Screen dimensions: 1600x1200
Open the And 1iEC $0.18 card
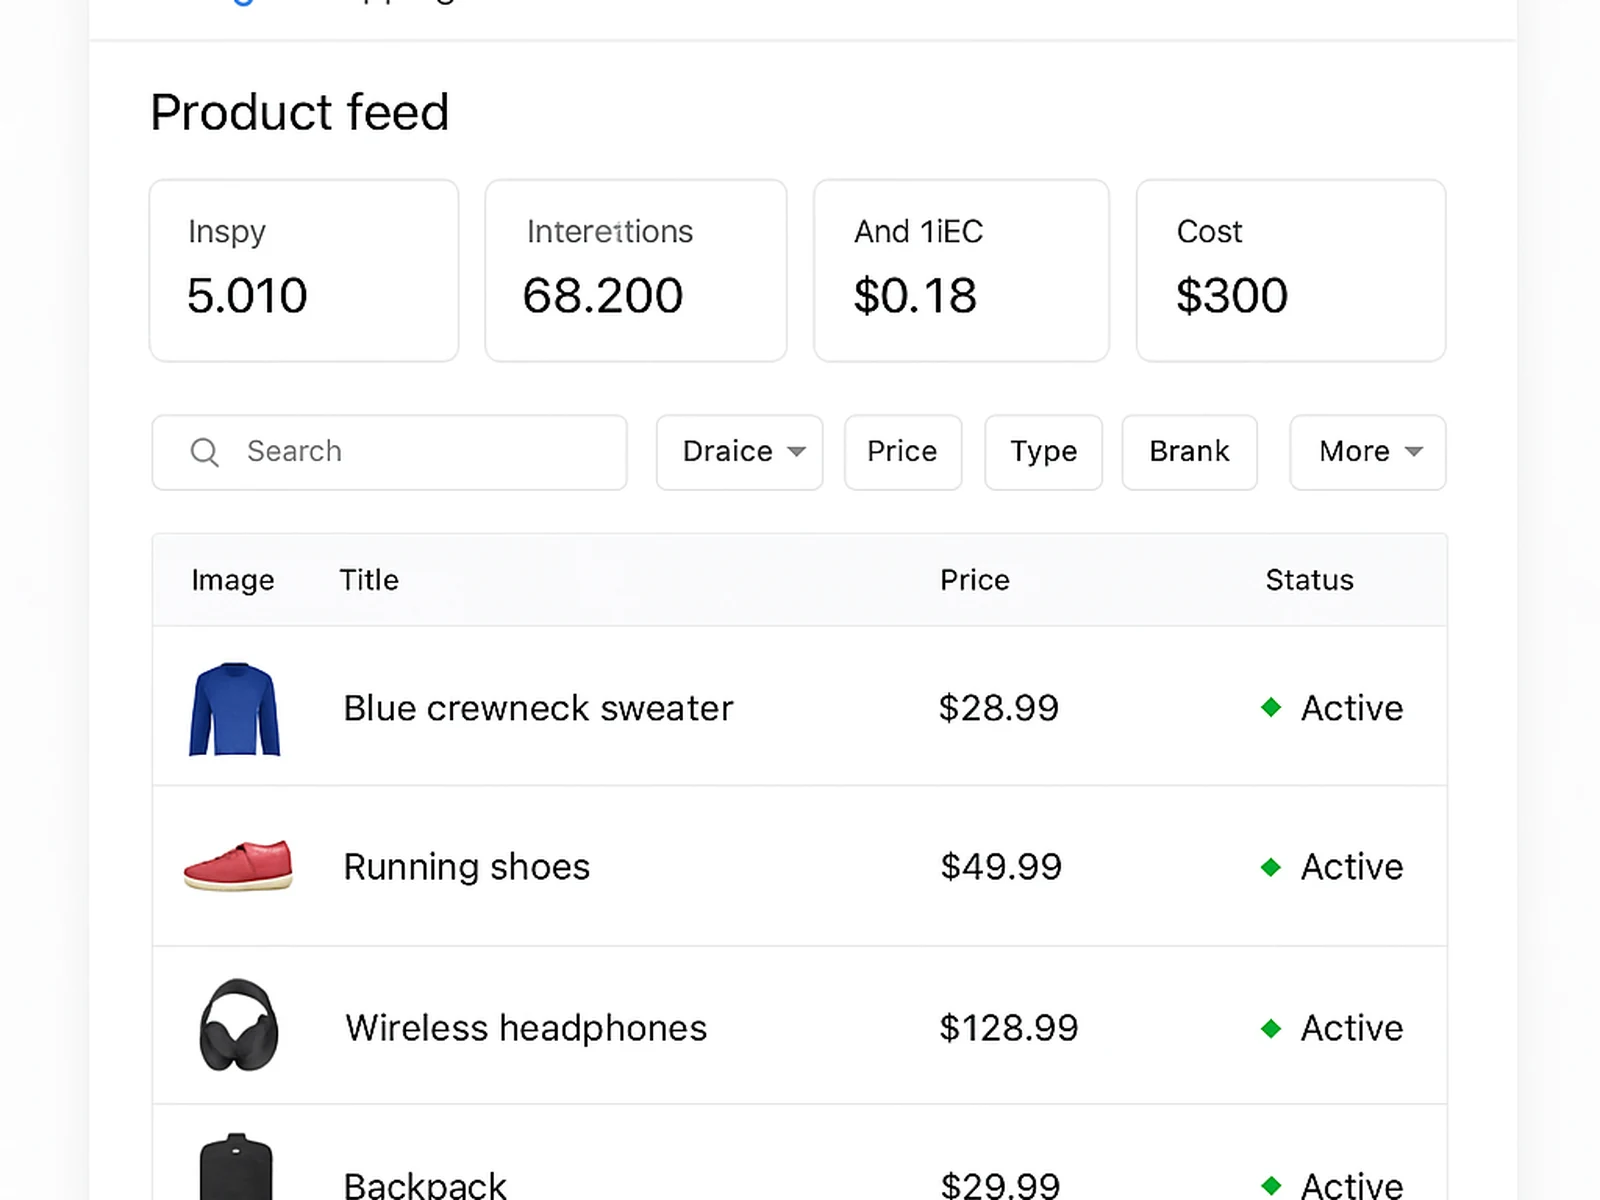[x=961, y=270]
